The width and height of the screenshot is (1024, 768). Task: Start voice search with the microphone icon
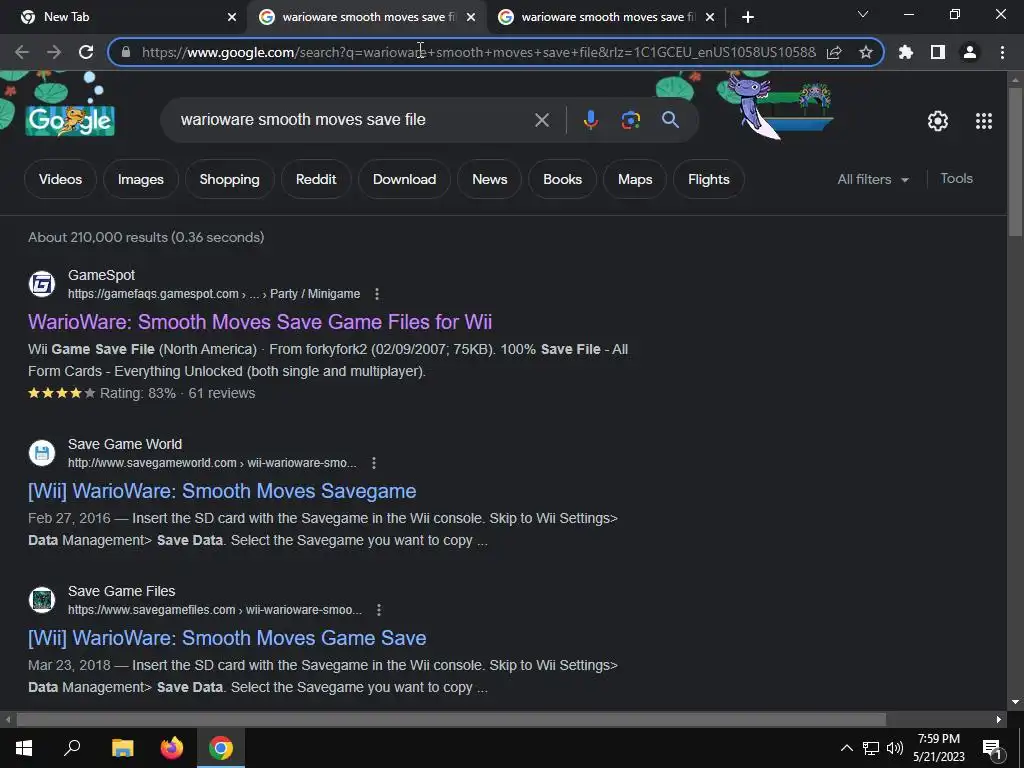coord(590,120)
